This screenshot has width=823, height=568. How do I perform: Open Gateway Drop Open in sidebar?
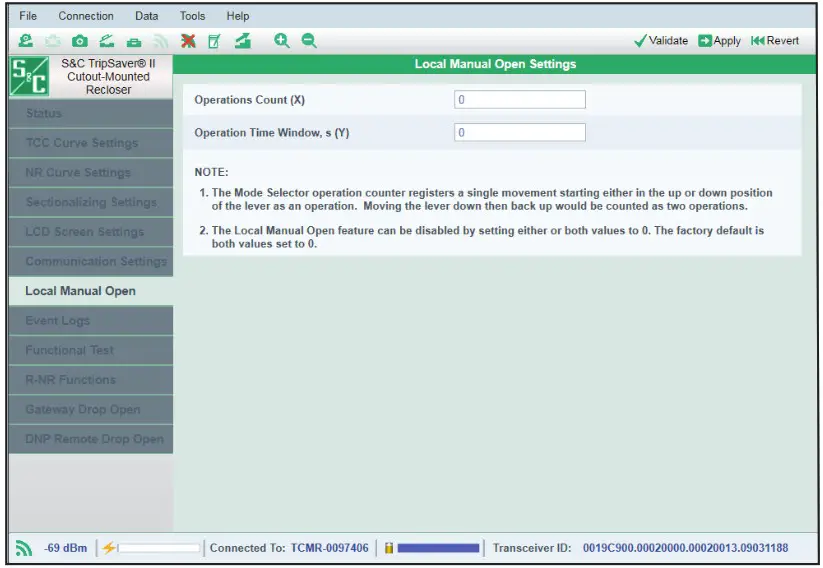(91, 409)
